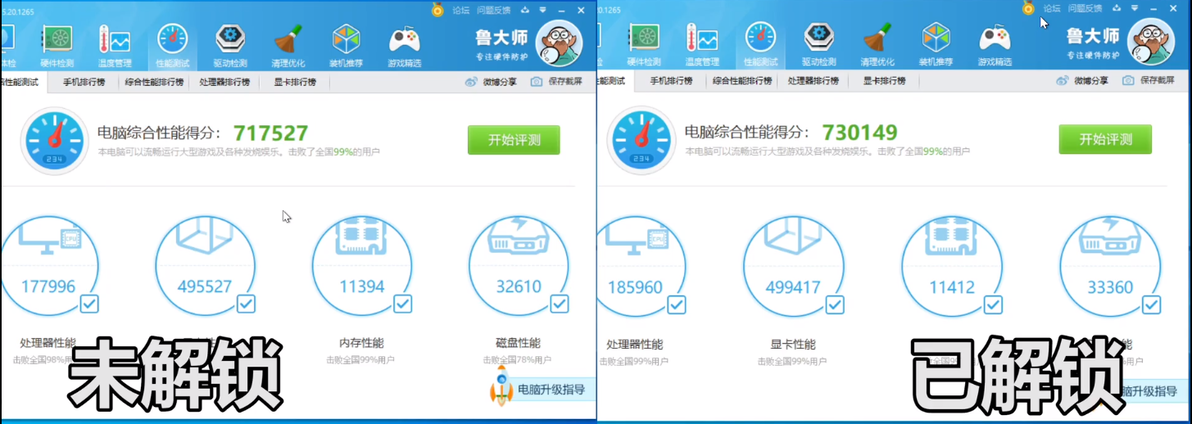
Task: Click 开始评测 button next to score 730149
Action: (x=1105, y=139)
